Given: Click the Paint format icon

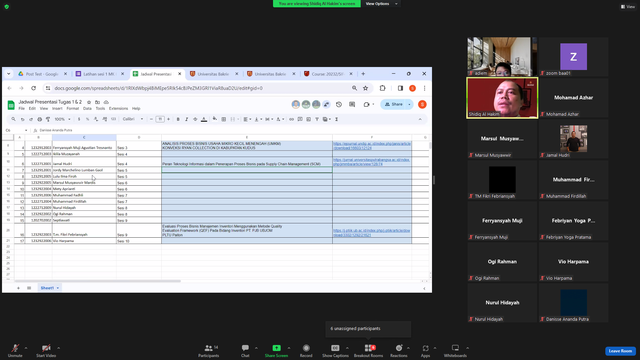Looking at the screenshot, I should pos(48,119).
